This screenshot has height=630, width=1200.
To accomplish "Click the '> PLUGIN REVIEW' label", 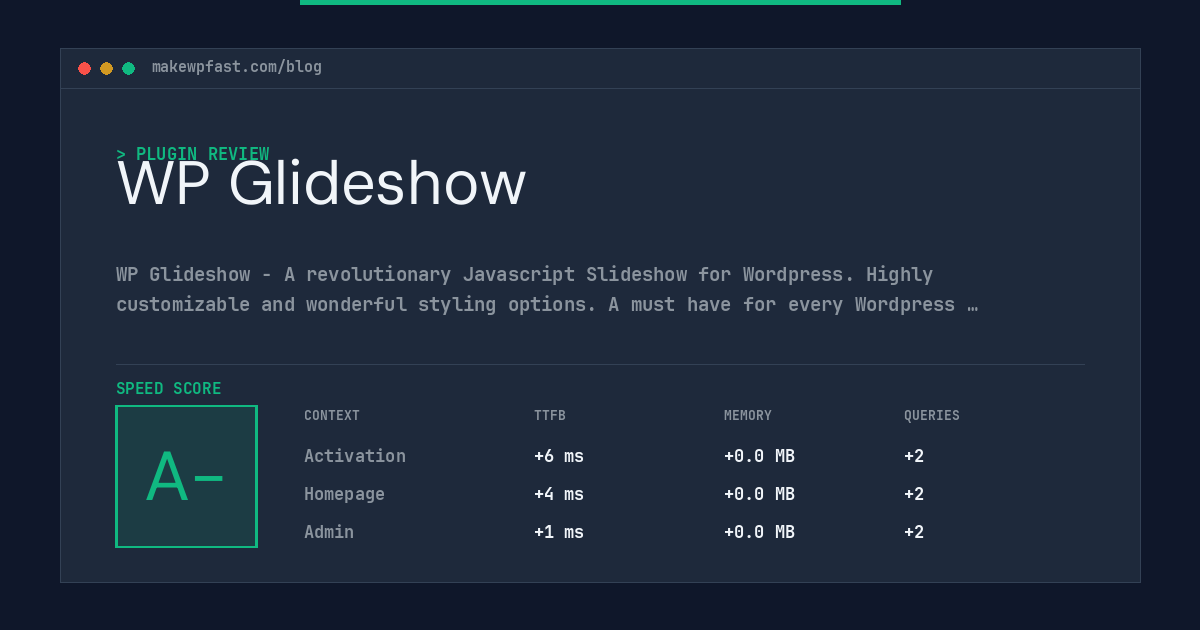I will pyautogui.click(x=193, y=154).
